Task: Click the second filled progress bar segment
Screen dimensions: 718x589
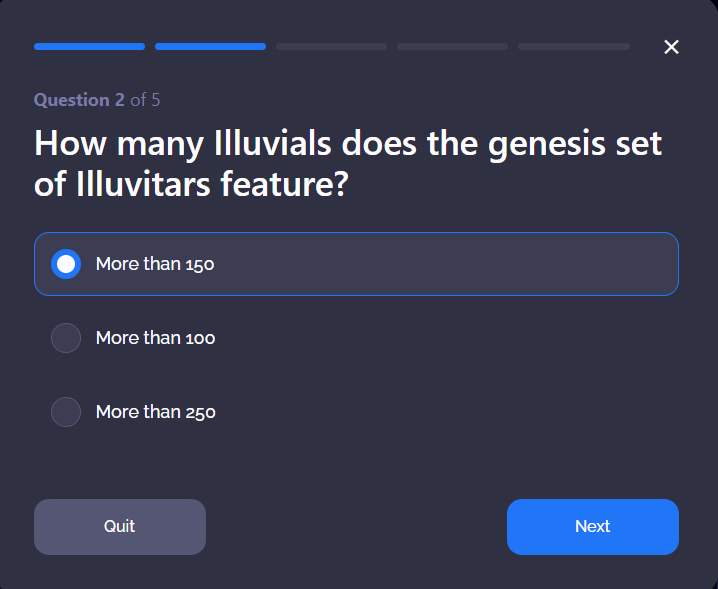Action: 210,46
